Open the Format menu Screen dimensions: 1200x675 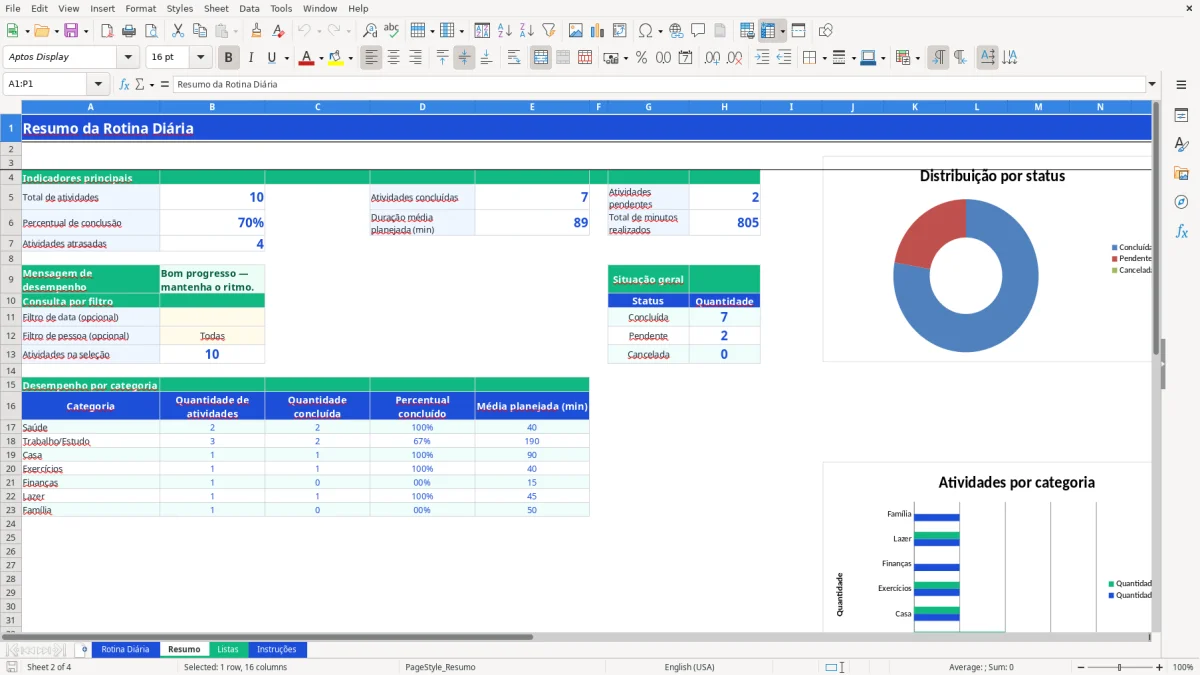pyautogui.click(x=140, y=8)
